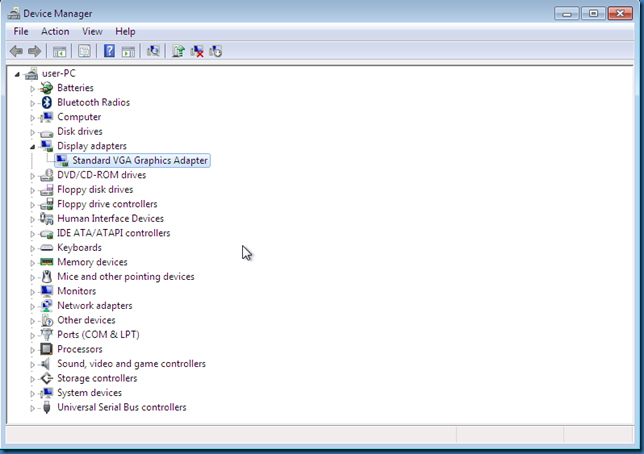Viewport: 644px width, 454px height.
Task: Click the Ports (COM & LPT) icon
Action: [x=46, y=335]
